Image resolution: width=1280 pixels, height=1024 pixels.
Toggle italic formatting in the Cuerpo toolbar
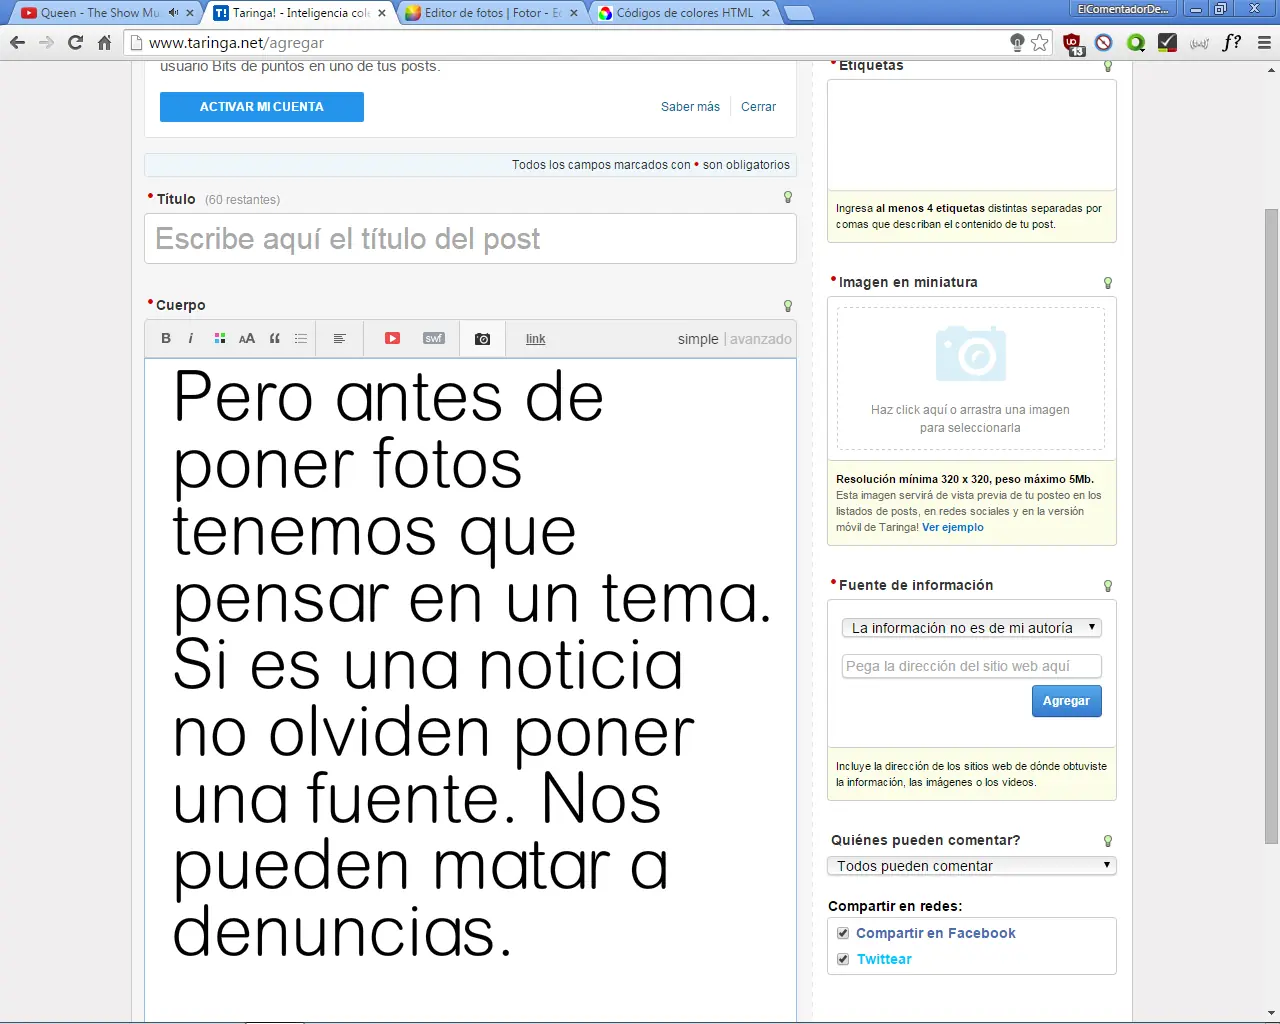[x=191, y=339]
